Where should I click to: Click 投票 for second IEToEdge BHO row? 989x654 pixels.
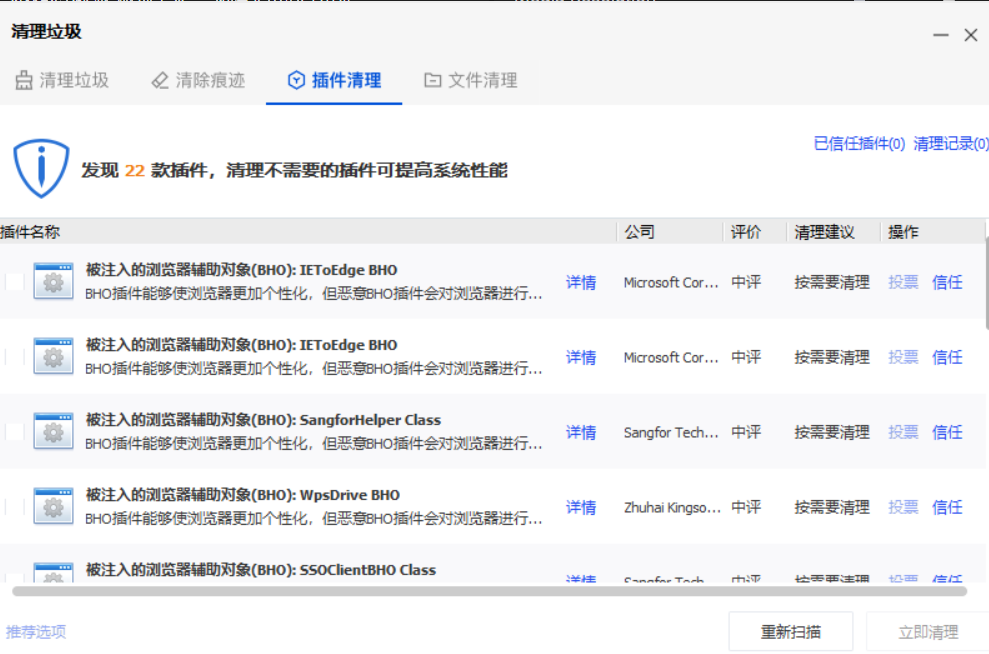point(903,357)
